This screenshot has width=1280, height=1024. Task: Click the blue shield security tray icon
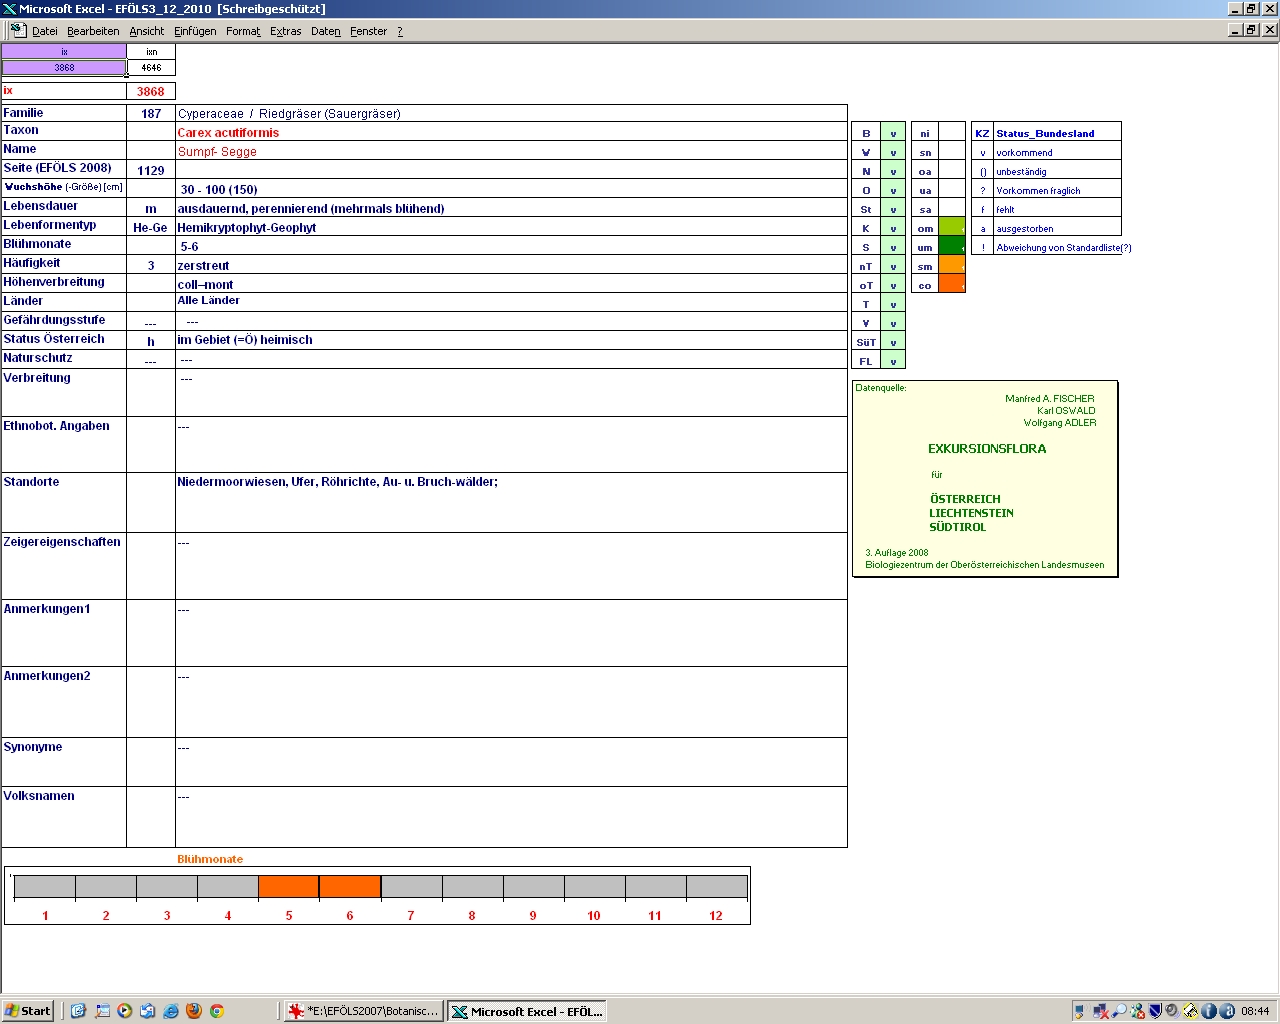pos(1155,1011)
